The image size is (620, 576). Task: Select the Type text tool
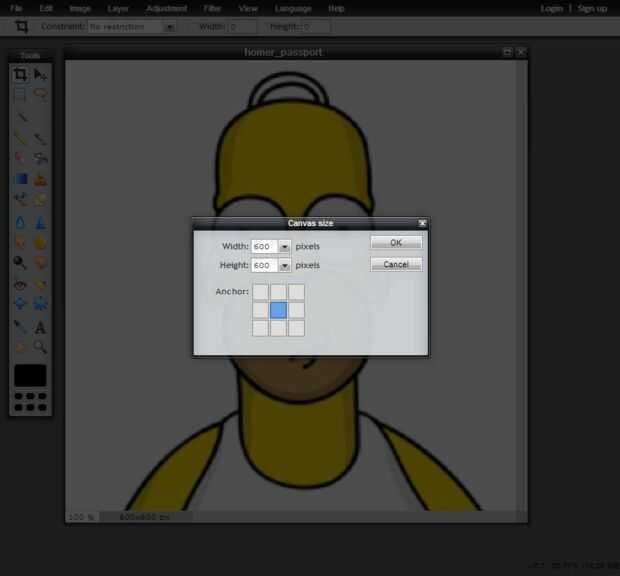tap(40, 327)
